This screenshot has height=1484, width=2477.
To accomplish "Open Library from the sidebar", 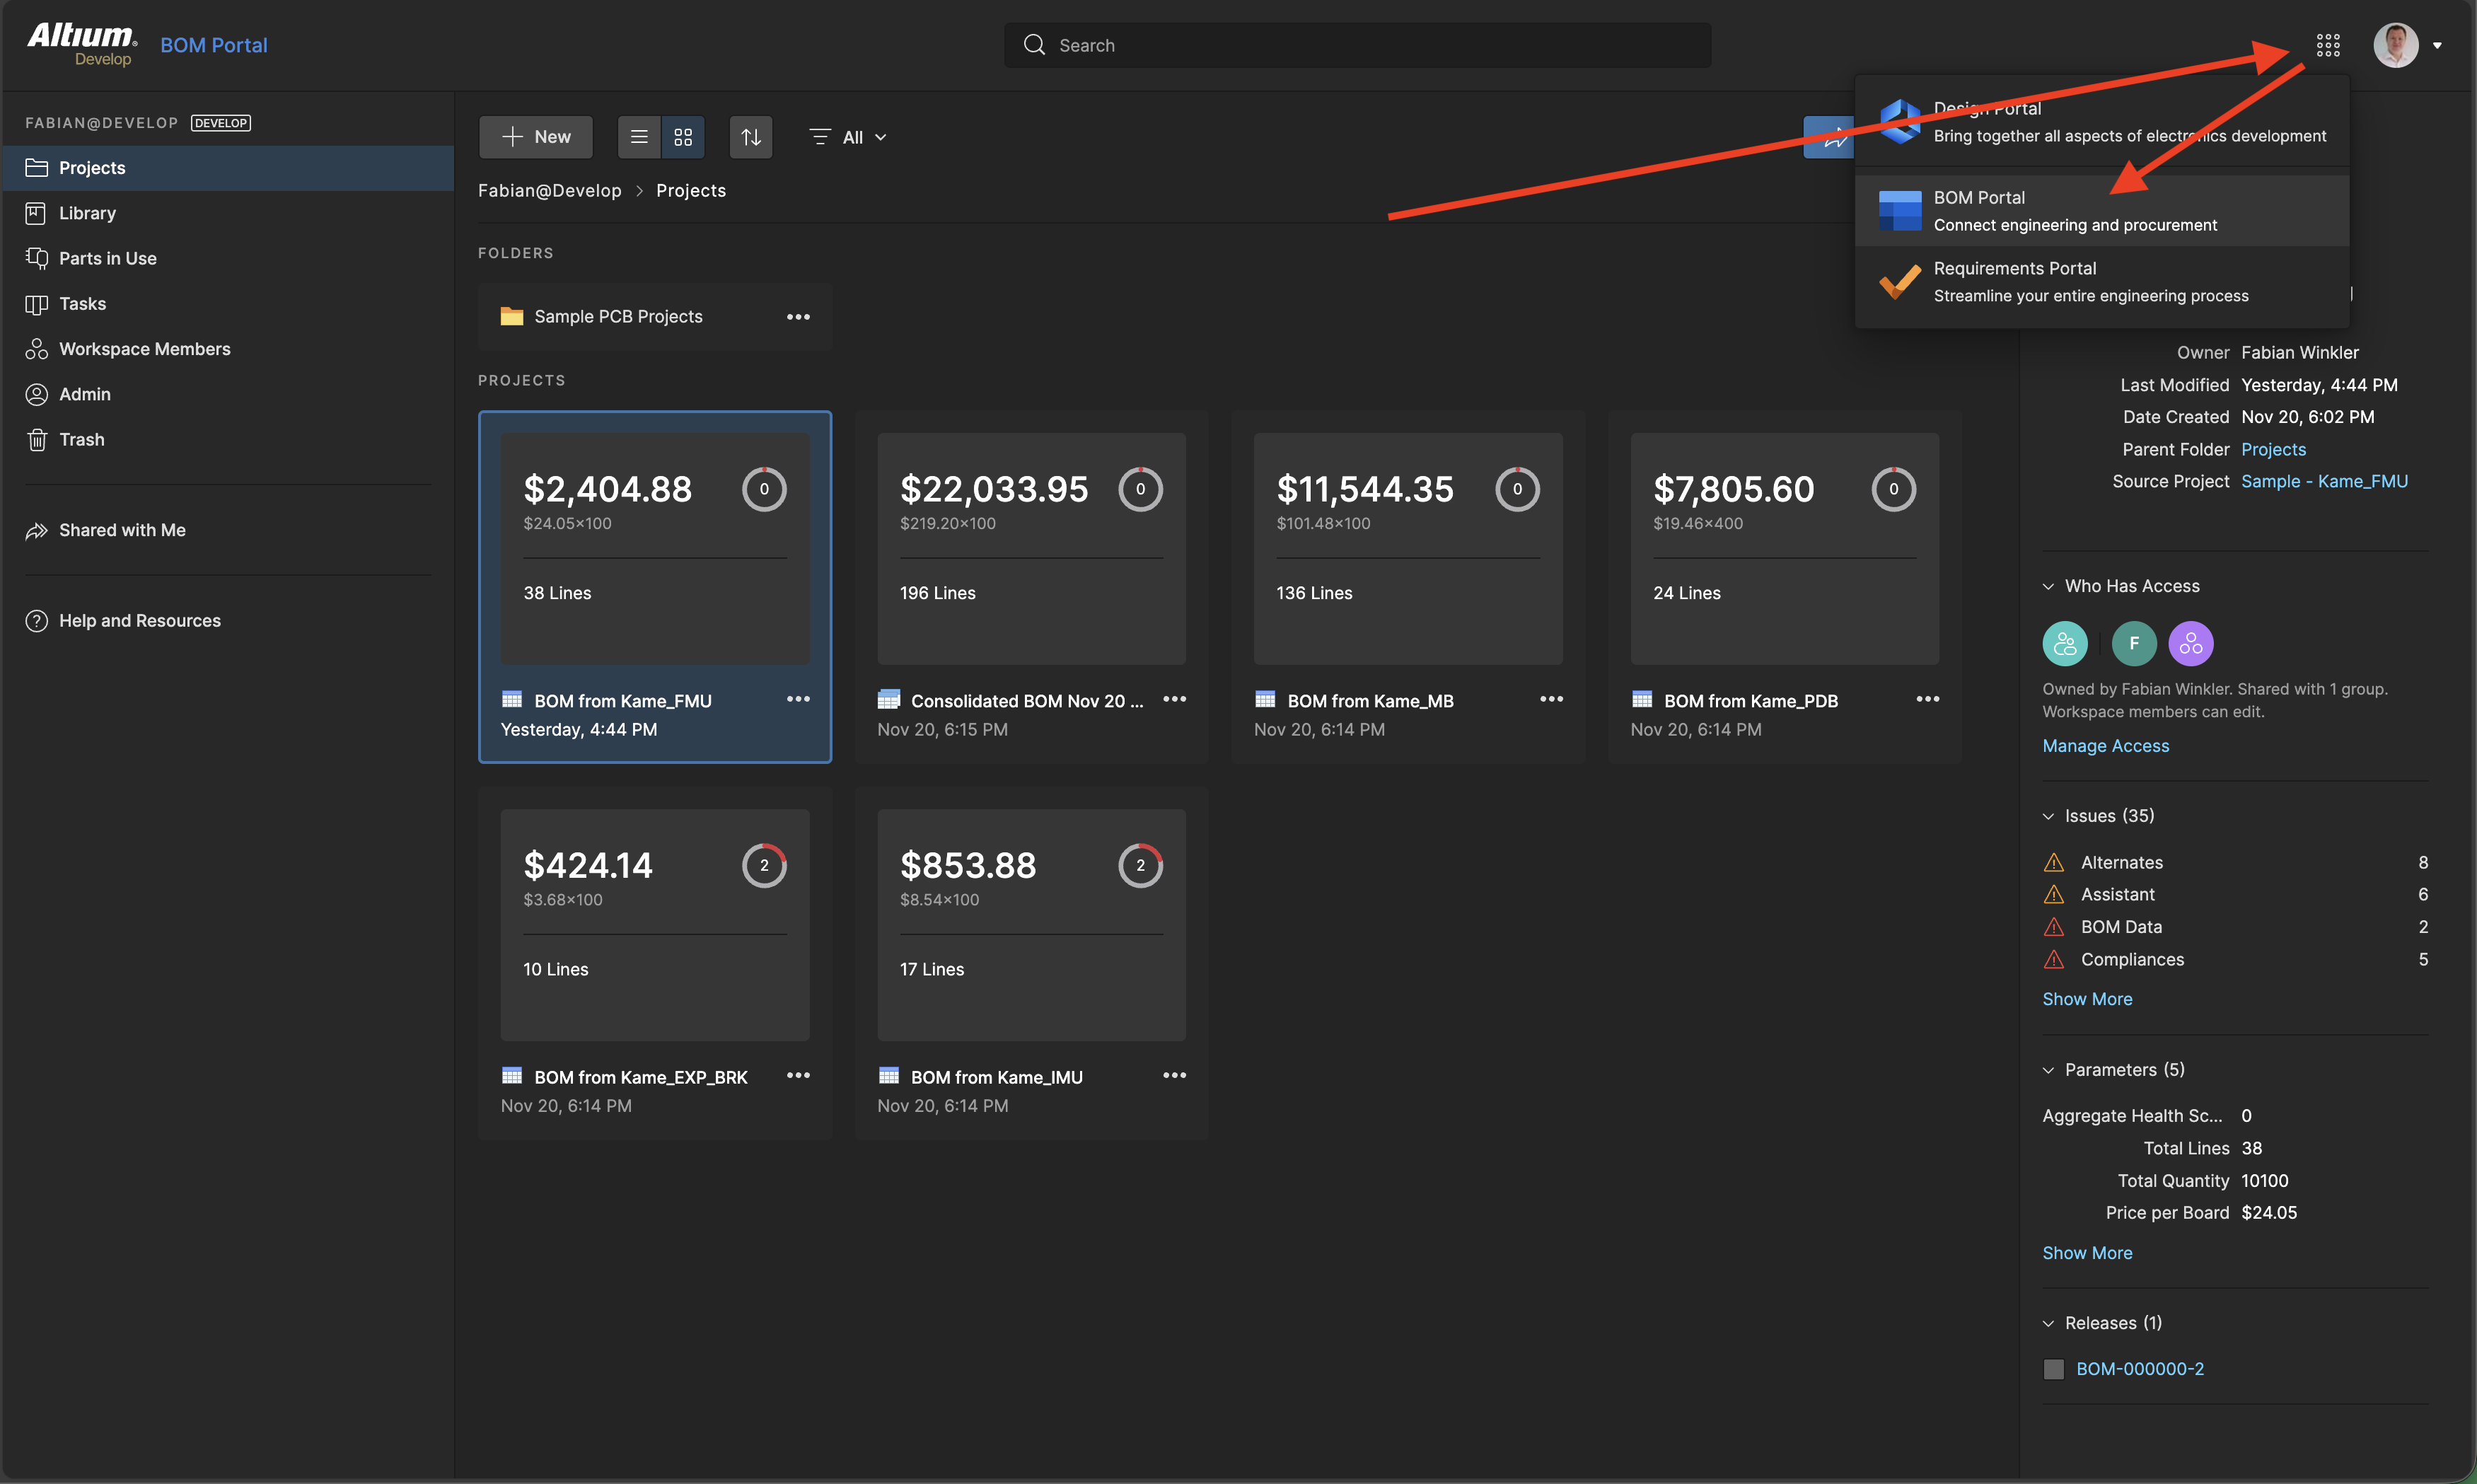I will 87,213.
